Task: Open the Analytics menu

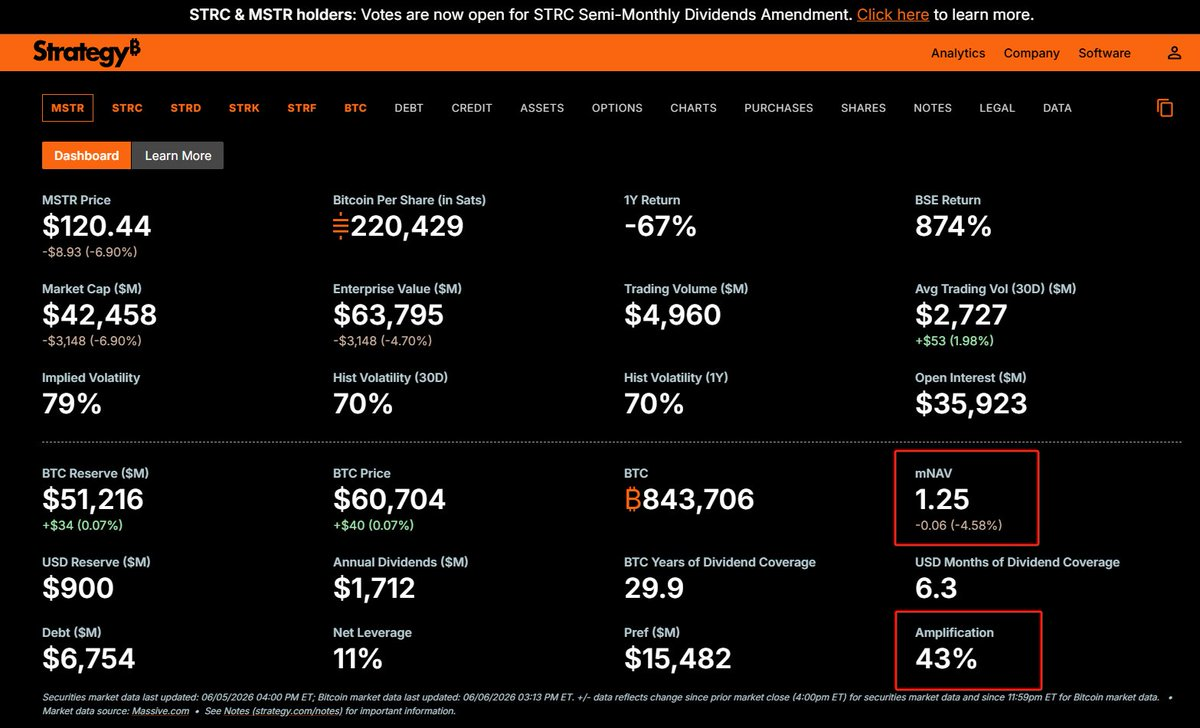Action: 958,53
